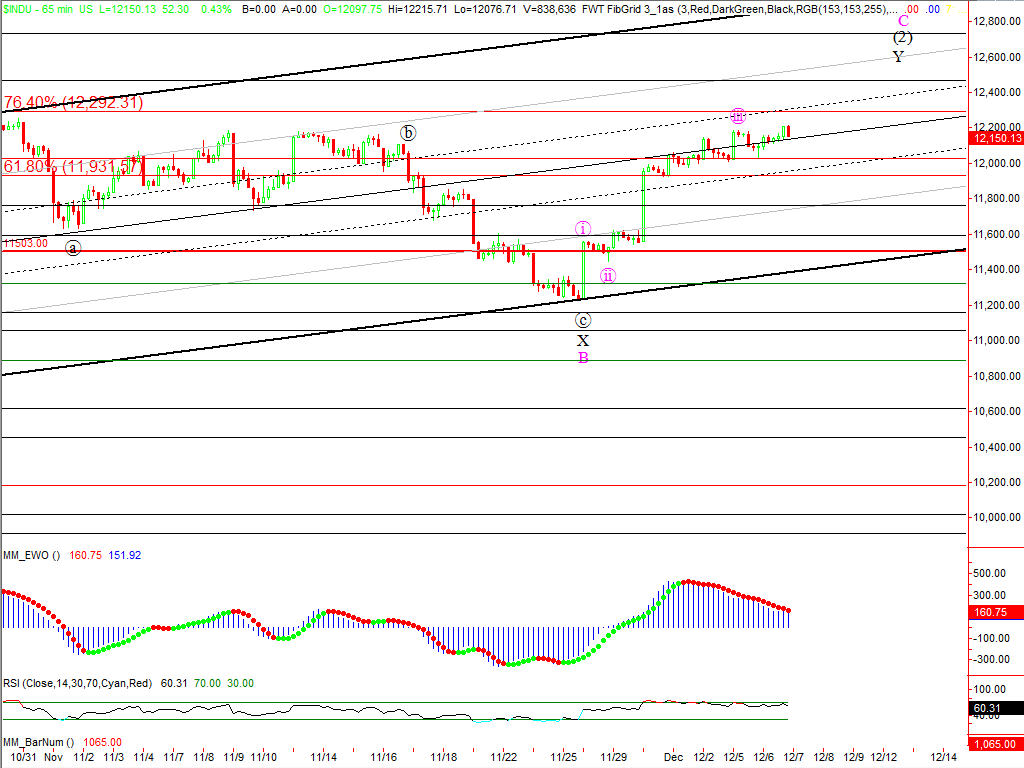The image size is (1024, 768).
Task: Select the circled 'a' wave marker
Action: pos(73,248)
